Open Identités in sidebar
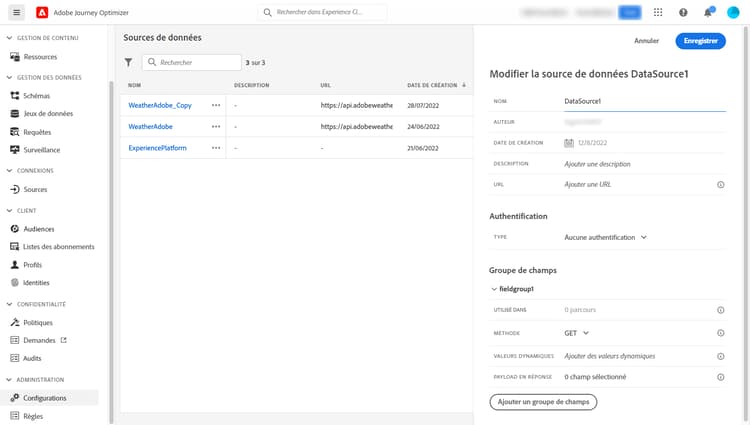Screen dimensions: 750x425 click(x=36, y=283)
